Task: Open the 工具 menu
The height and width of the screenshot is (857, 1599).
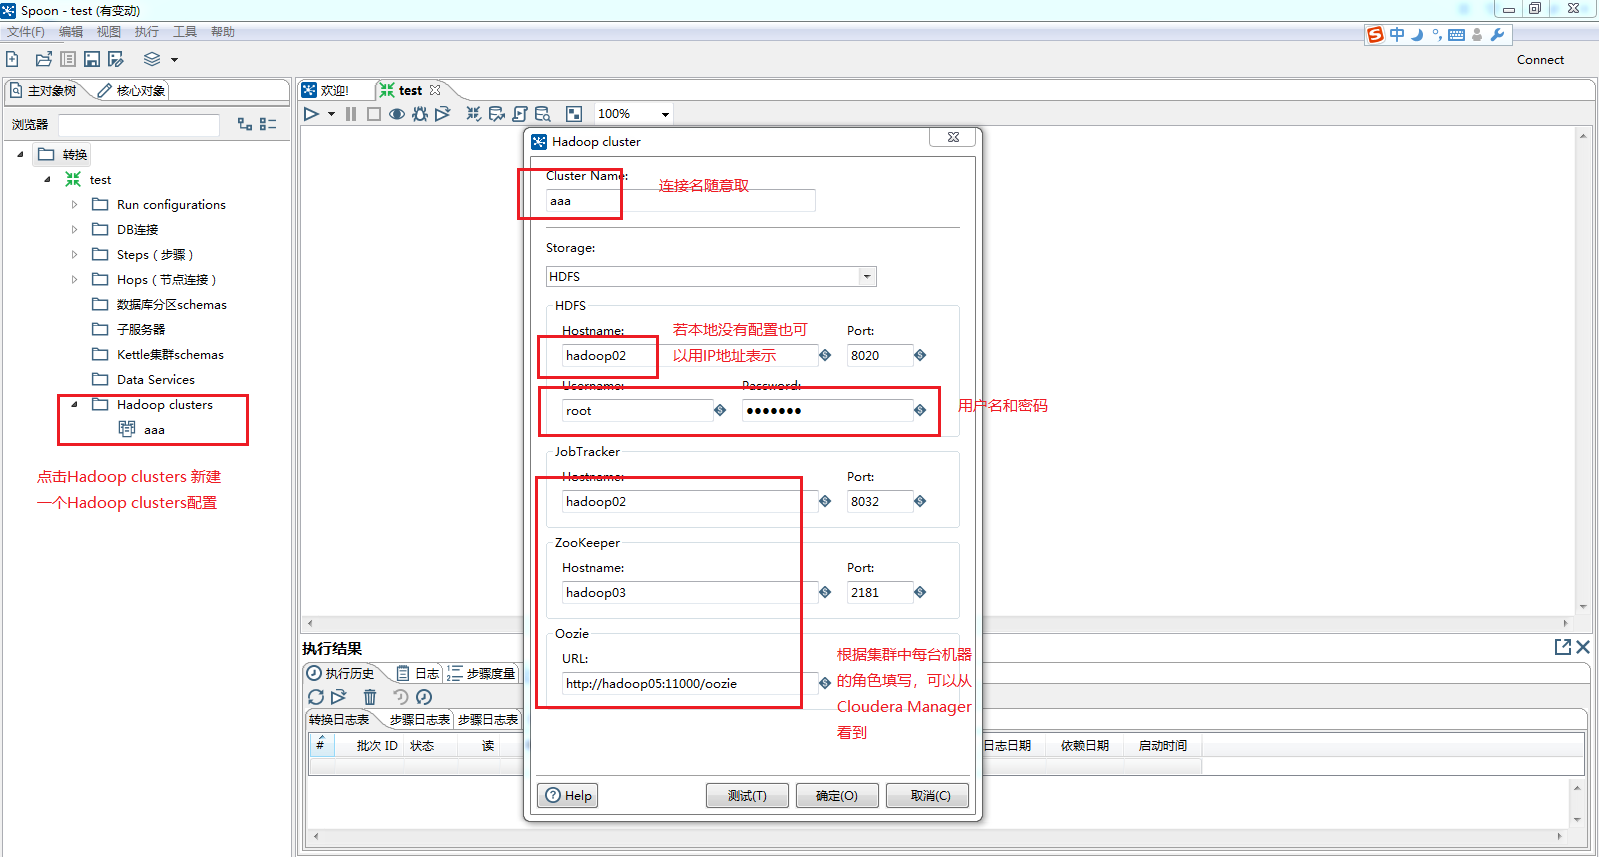Action: (185, 32)
